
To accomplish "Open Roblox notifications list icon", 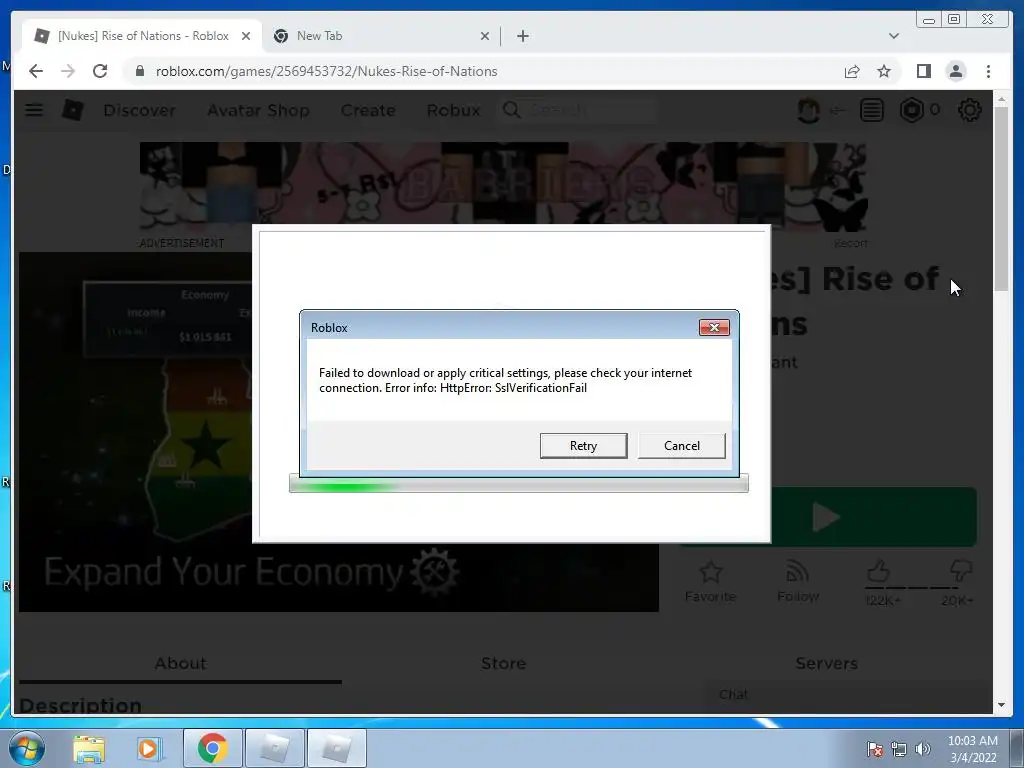I will (871, 110).
